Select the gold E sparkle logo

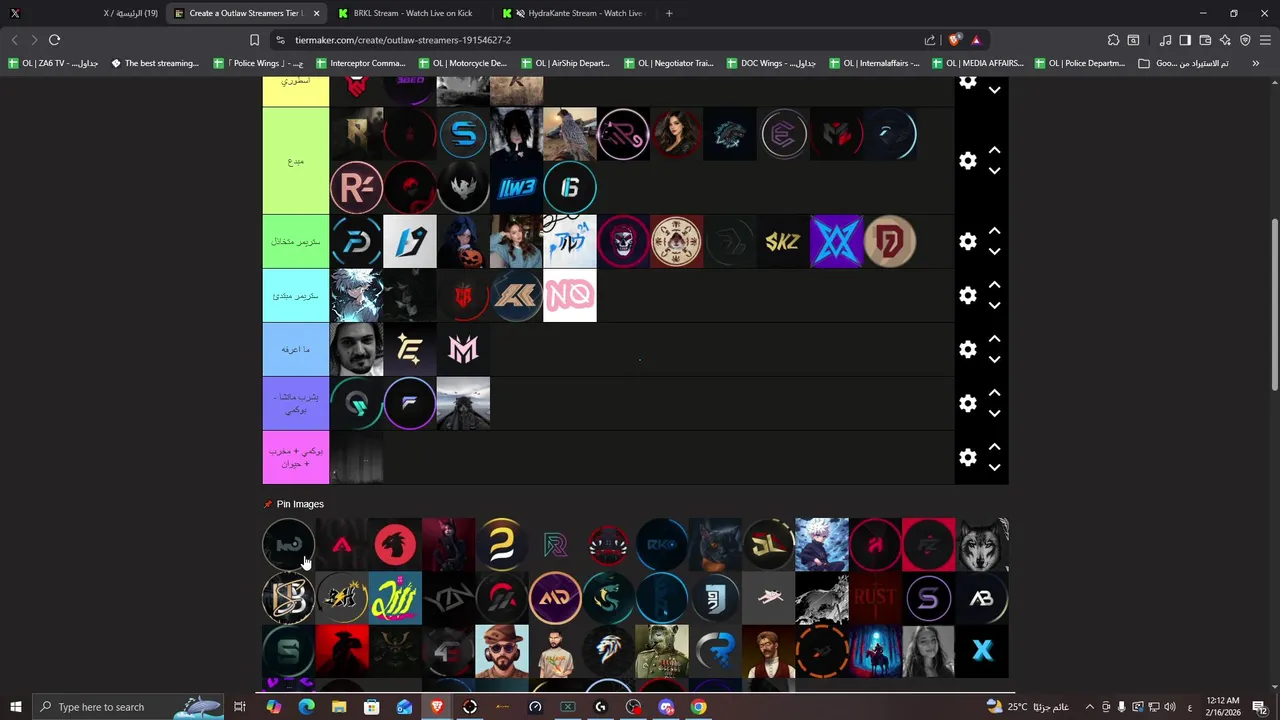click(410, 349)
